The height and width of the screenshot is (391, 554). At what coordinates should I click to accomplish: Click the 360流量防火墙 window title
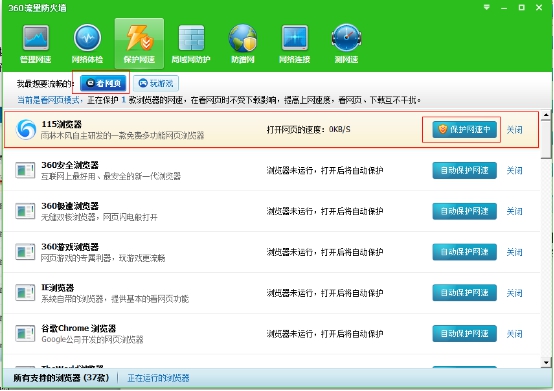(37, 8)
